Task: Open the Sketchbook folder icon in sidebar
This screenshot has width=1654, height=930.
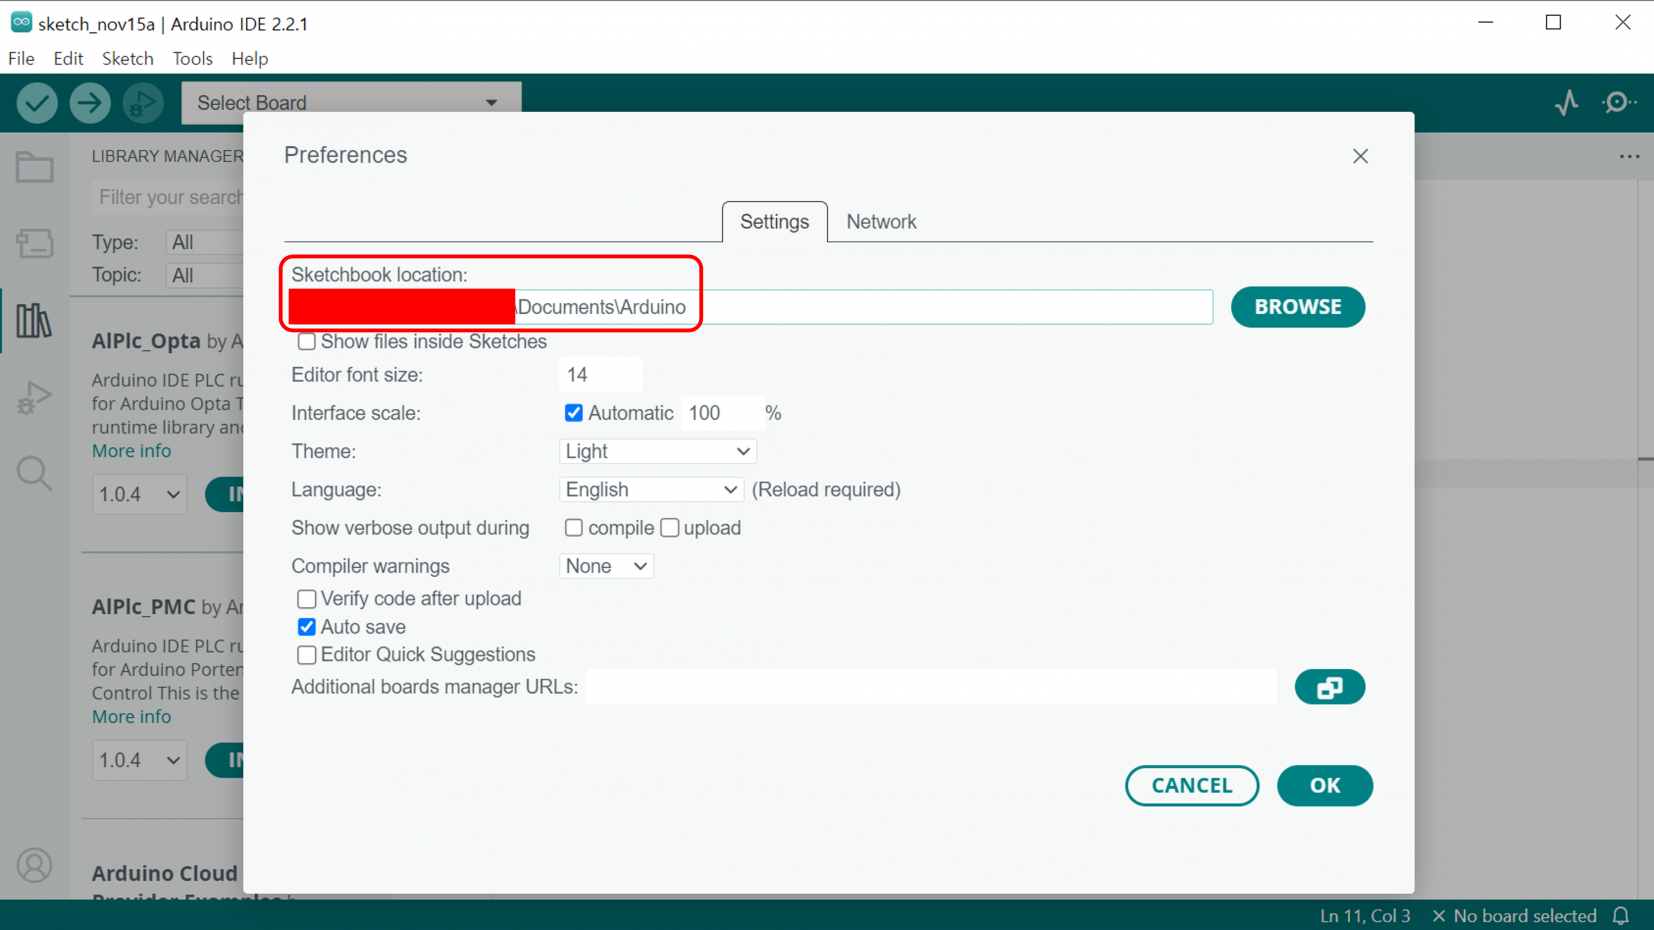Action: [34, 168]
